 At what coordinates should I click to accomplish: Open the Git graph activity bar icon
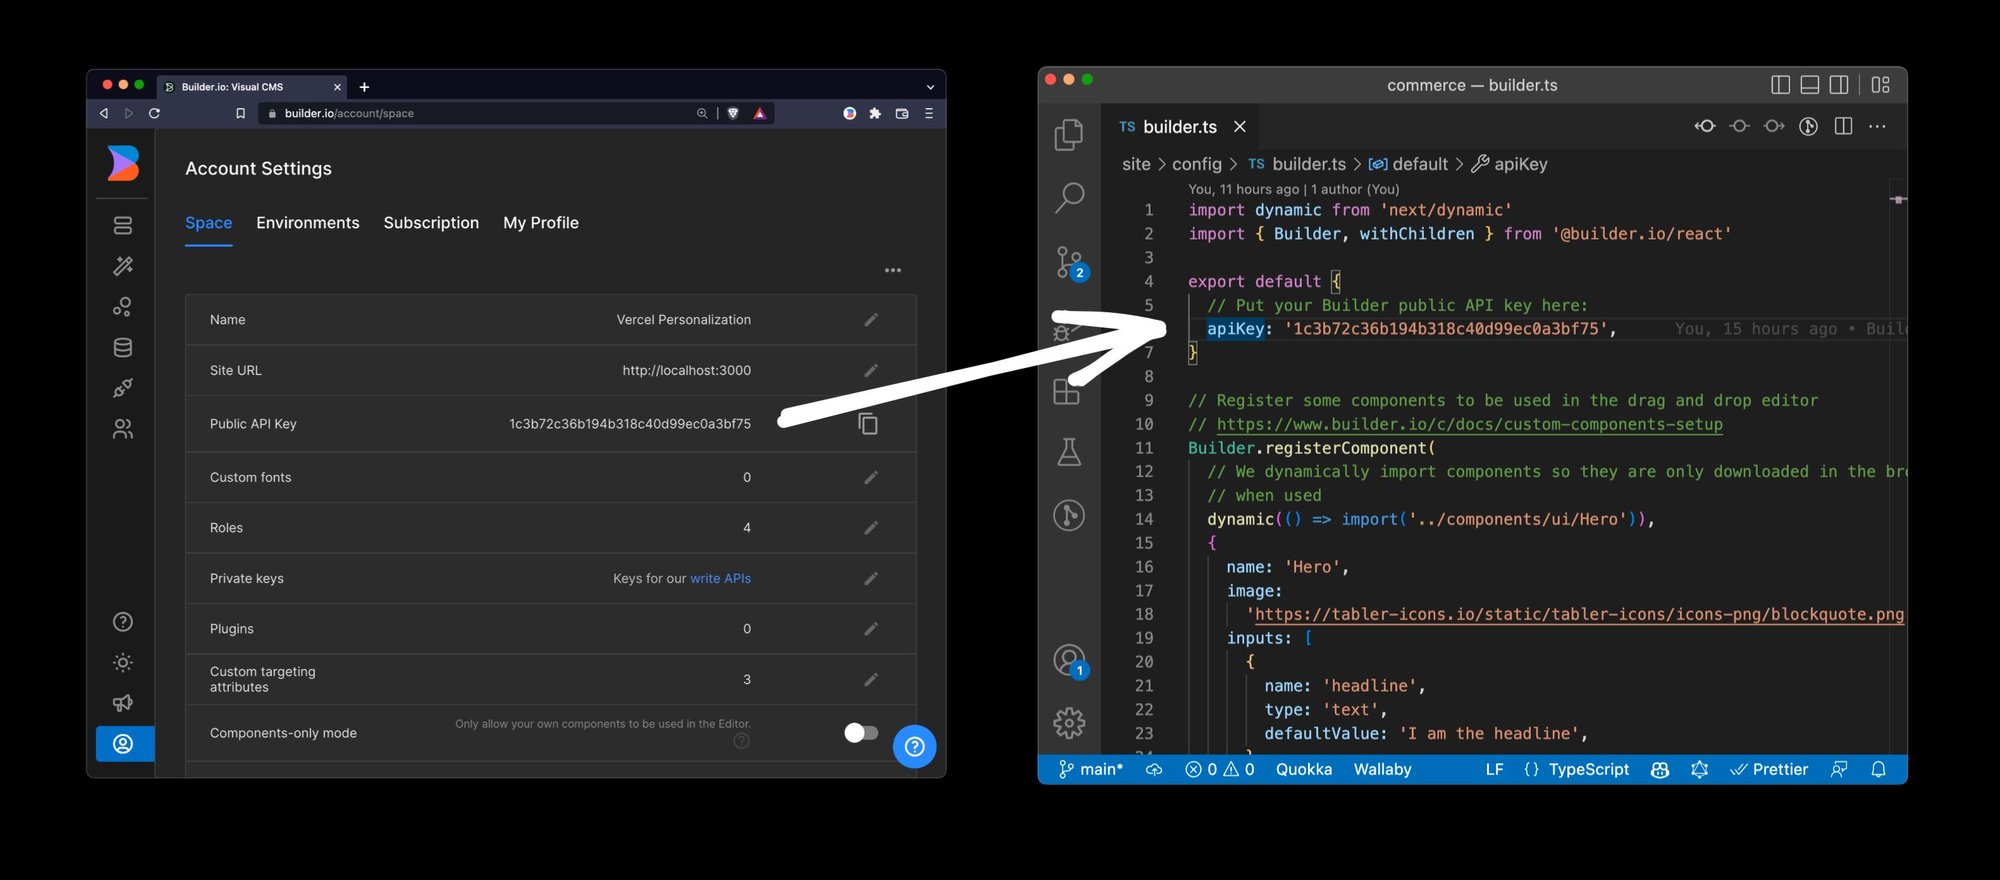(x=1069, y=515)
